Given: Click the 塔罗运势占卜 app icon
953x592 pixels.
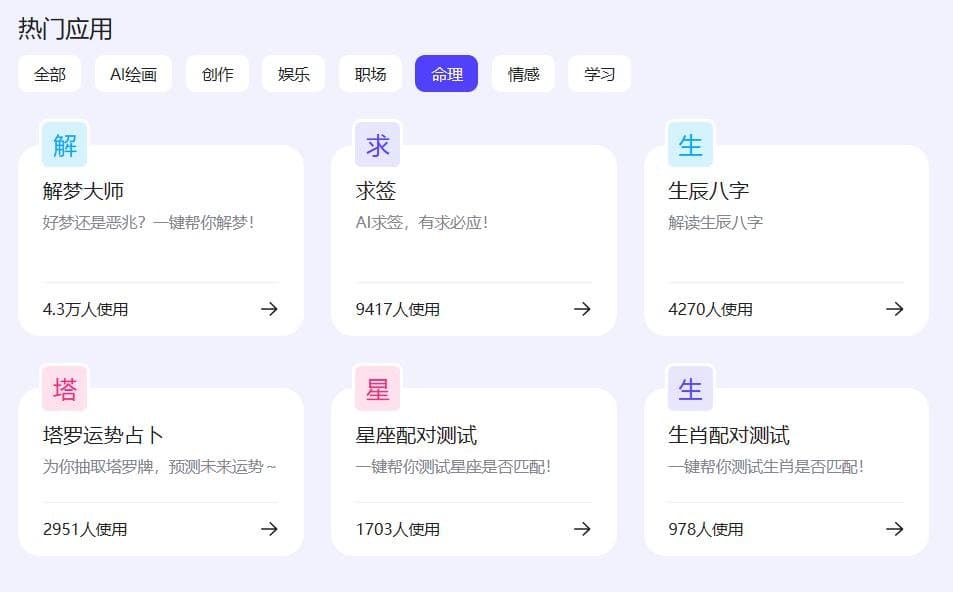Looking at the screenshot, I should (63, 389).
